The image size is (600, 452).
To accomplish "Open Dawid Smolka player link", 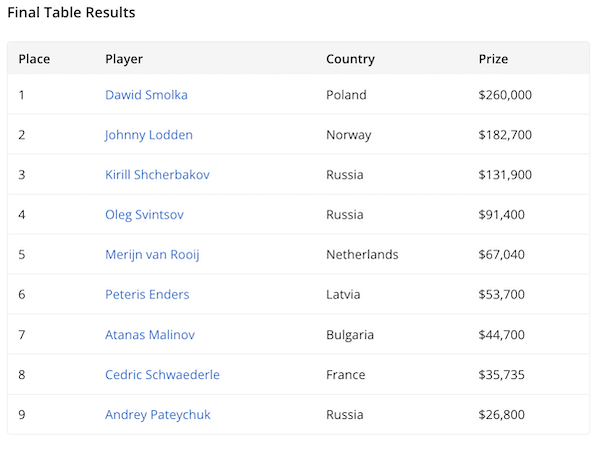I will point(146,95).
